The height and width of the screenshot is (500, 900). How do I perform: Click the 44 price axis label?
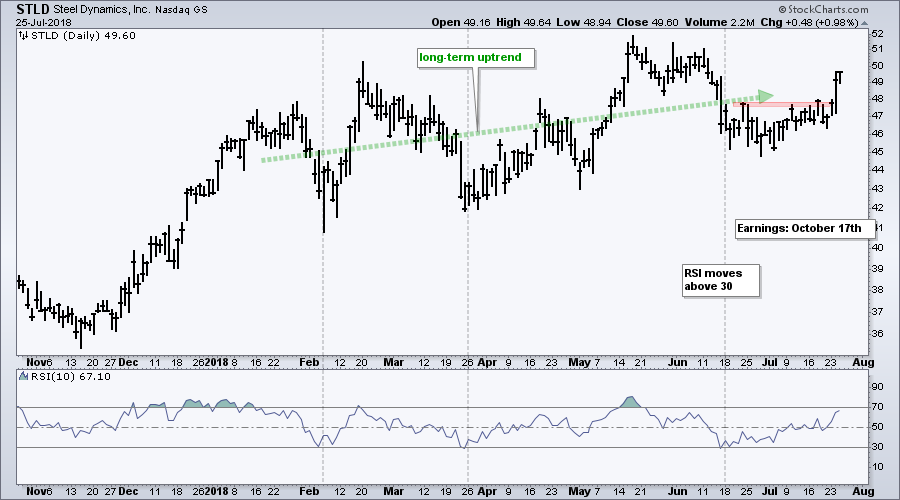point(878,169)
